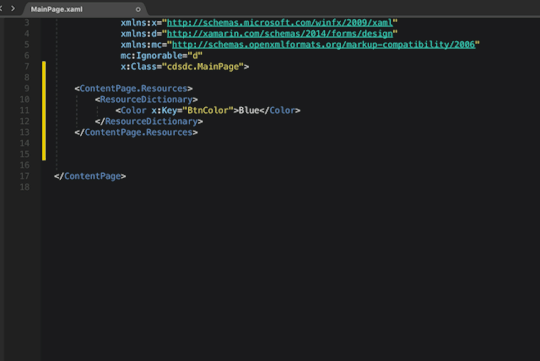
Task: Open the xamarin.com forms design link
Action: (280, 34)
